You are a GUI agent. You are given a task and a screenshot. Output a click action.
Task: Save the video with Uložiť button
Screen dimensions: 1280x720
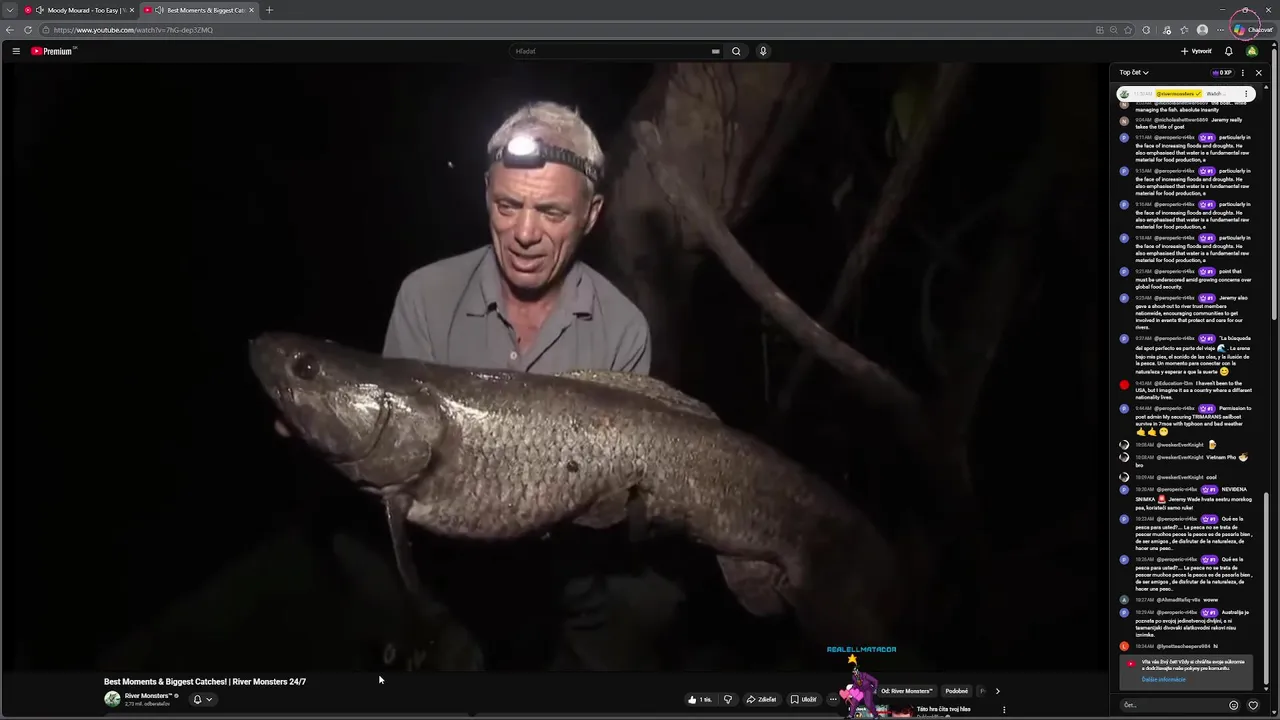[804, 699]
